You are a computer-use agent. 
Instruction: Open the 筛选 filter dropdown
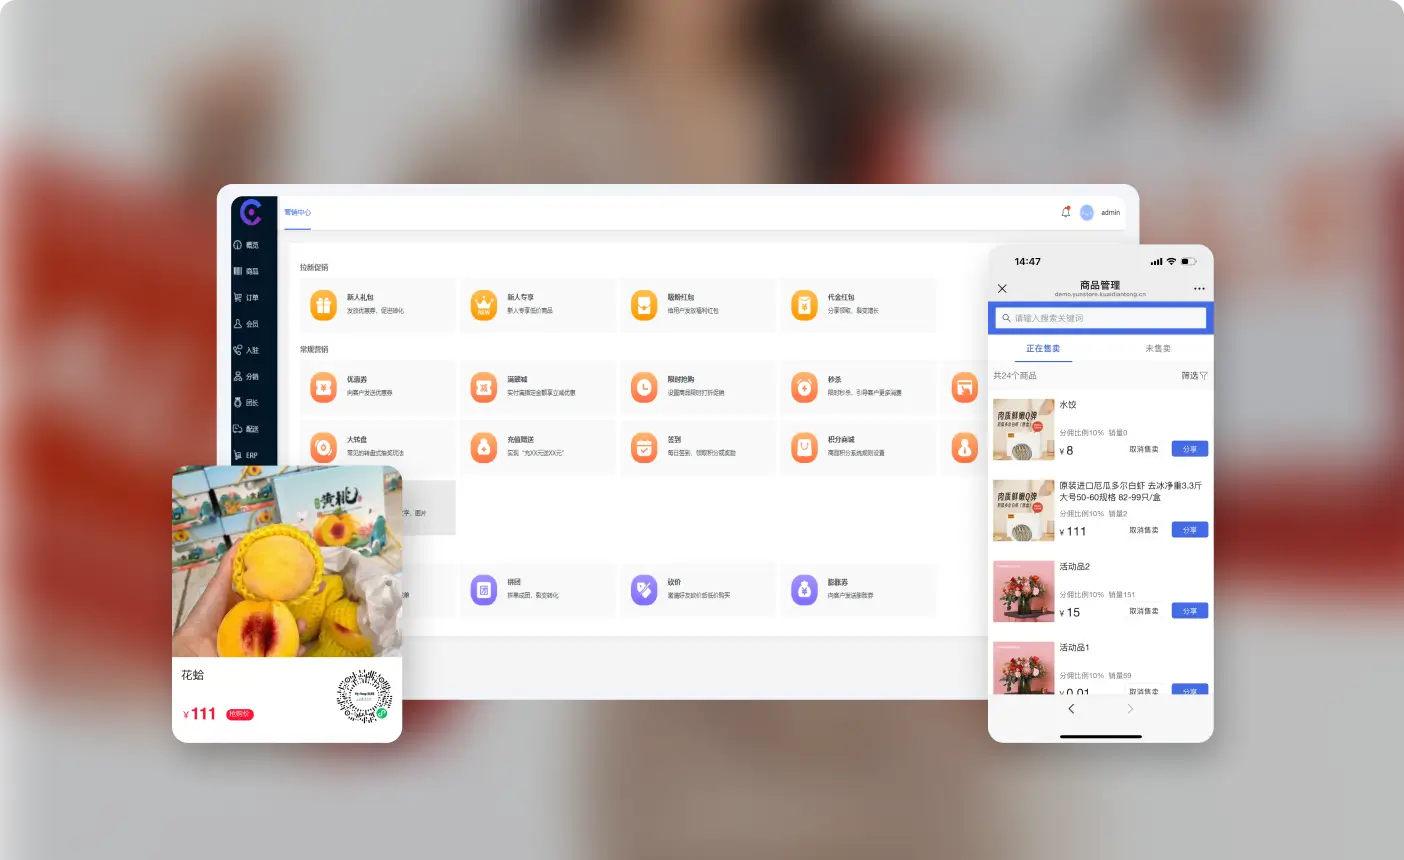pyautogui.click(x=1194, y=376)
